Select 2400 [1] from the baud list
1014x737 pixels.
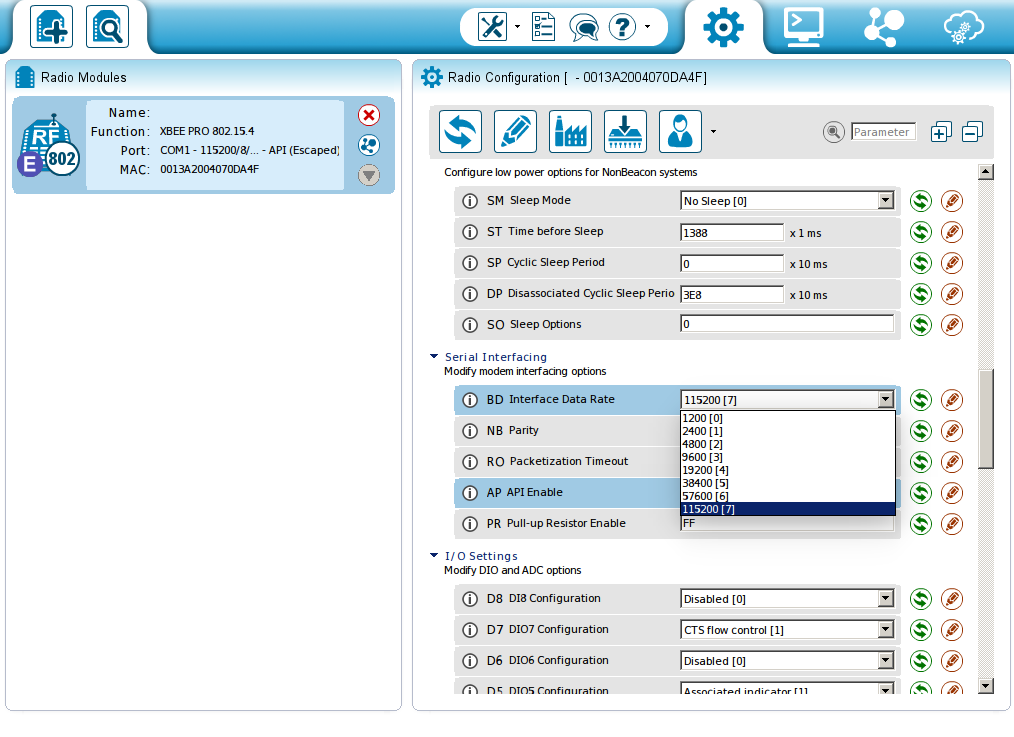click(x=788, y=431)
